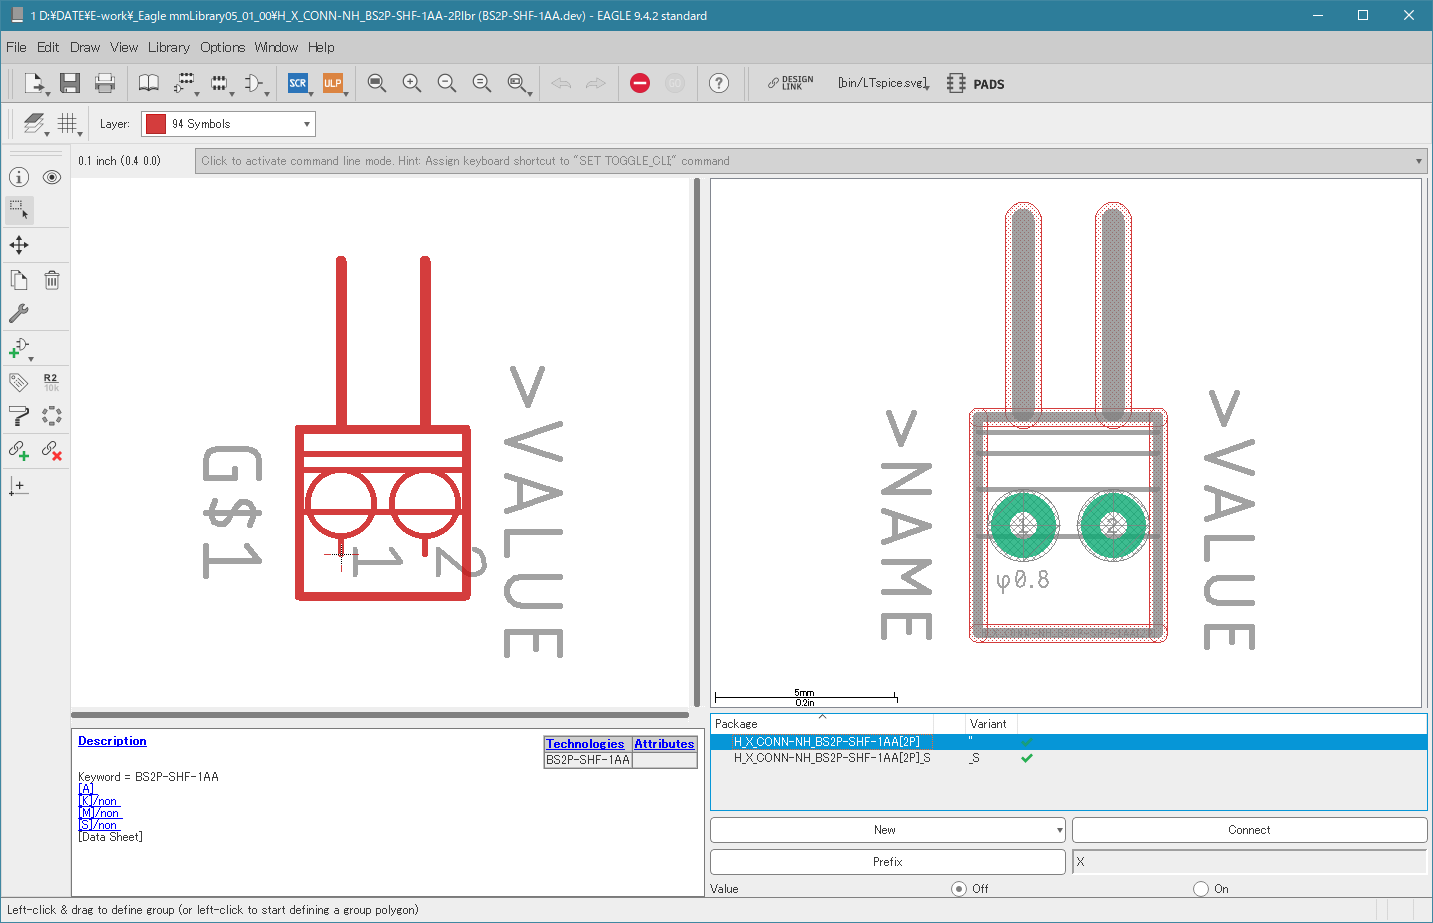Select the Value Off radio button

tap(959, 888)
